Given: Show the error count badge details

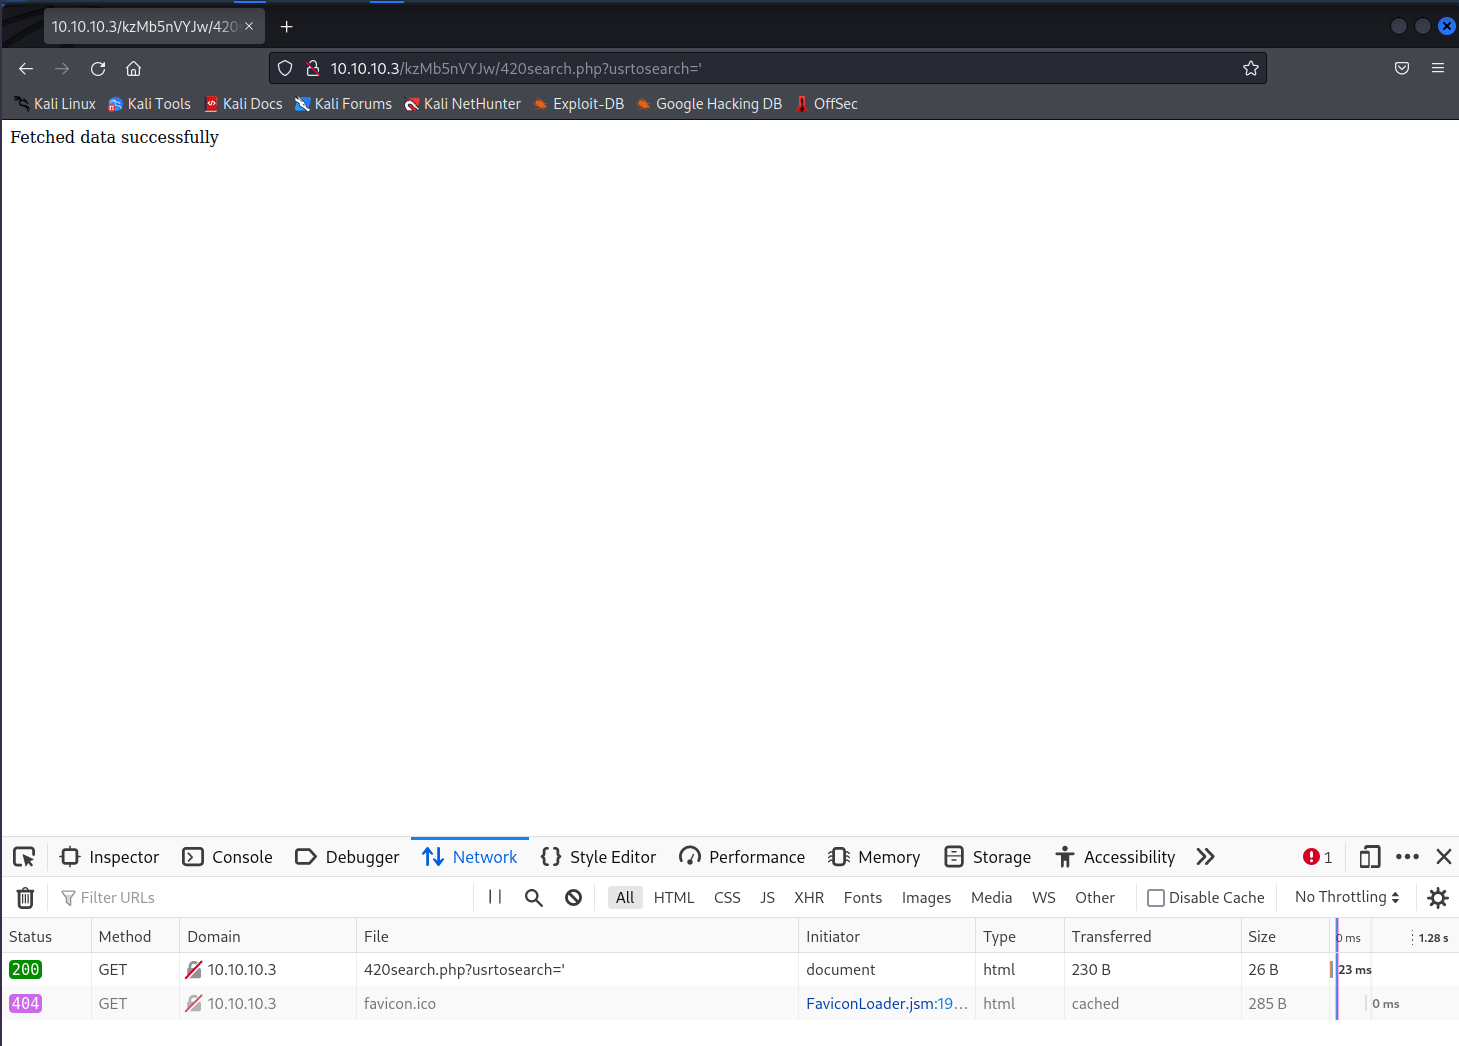Looking at the screenshot, I should (1318, 857).
